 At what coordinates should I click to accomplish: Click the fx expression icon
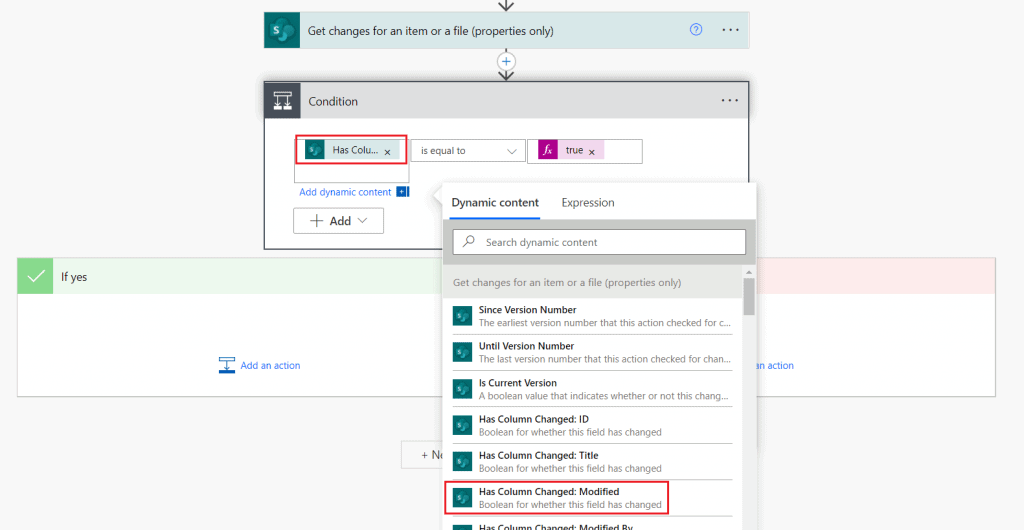pyautogui.click(x=548, y=150)
